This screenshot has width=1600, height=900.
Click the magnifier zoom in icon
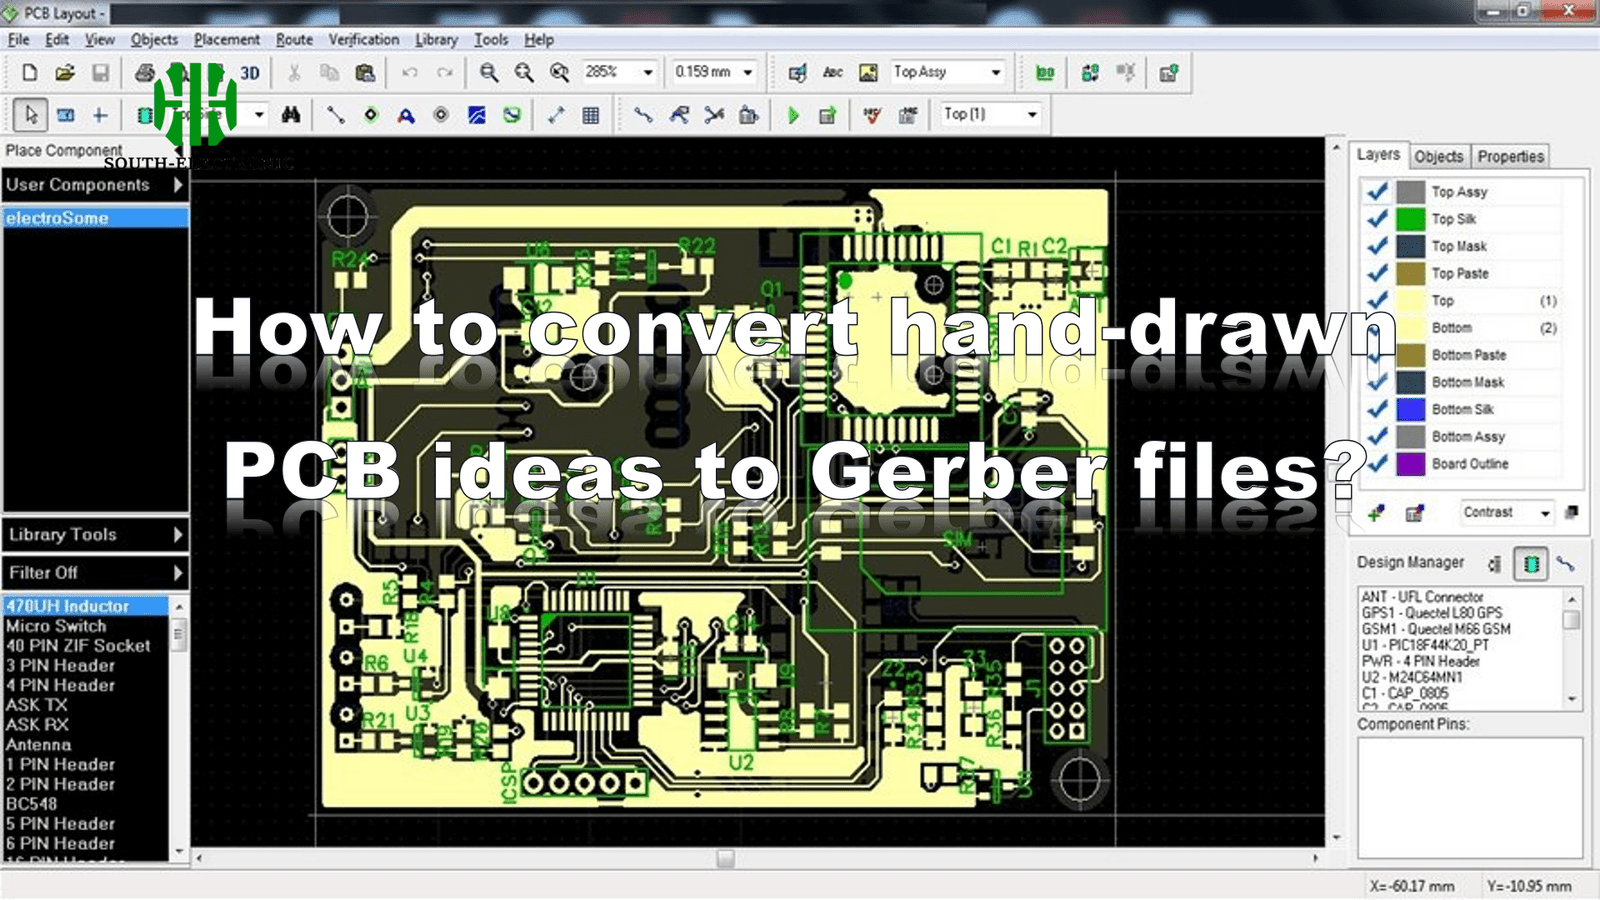(488, 73)
